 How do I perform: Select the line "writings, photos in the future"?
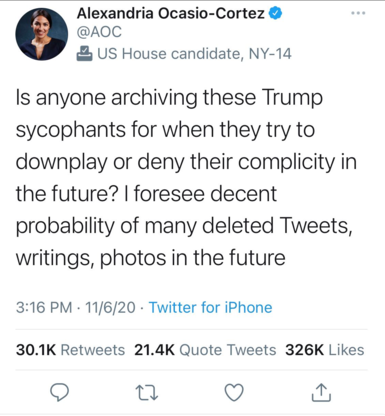point(151,258)
